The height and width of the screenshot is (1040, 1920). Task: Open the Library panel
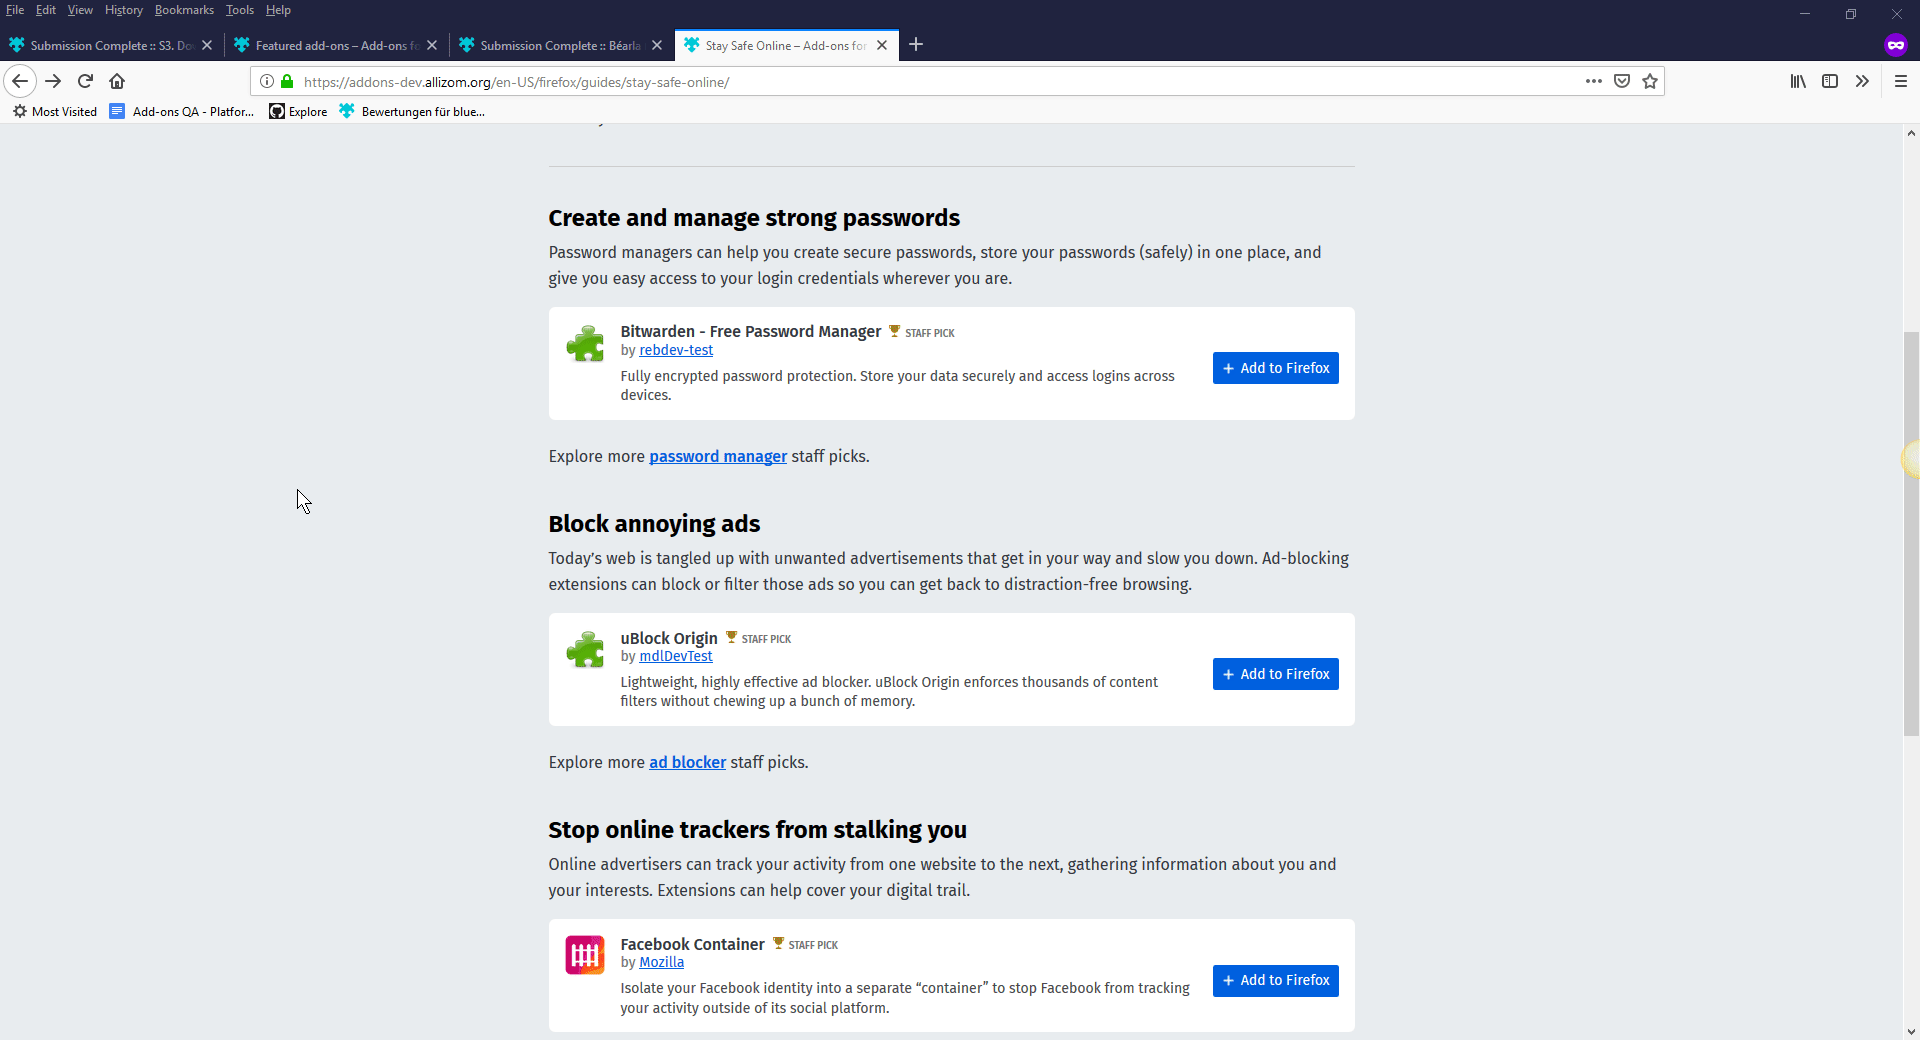coord(1798,81)
